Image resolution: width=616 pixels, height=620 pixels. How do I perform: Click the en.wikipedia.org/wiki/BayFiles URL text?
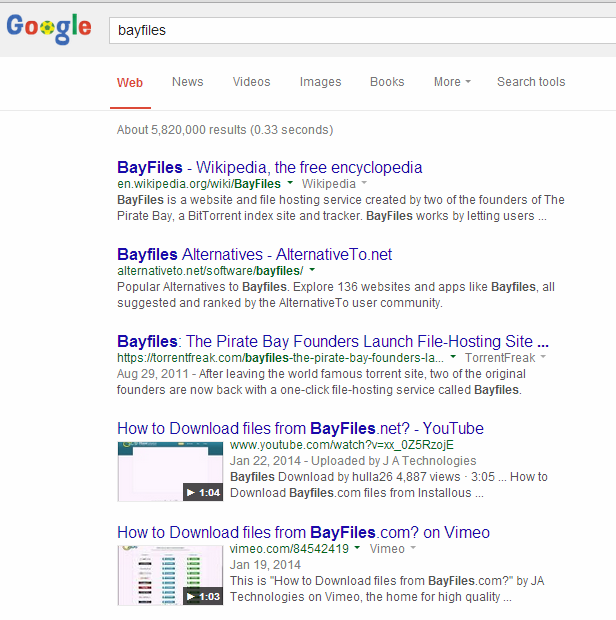pyautogui.click(x=199, y=184)
